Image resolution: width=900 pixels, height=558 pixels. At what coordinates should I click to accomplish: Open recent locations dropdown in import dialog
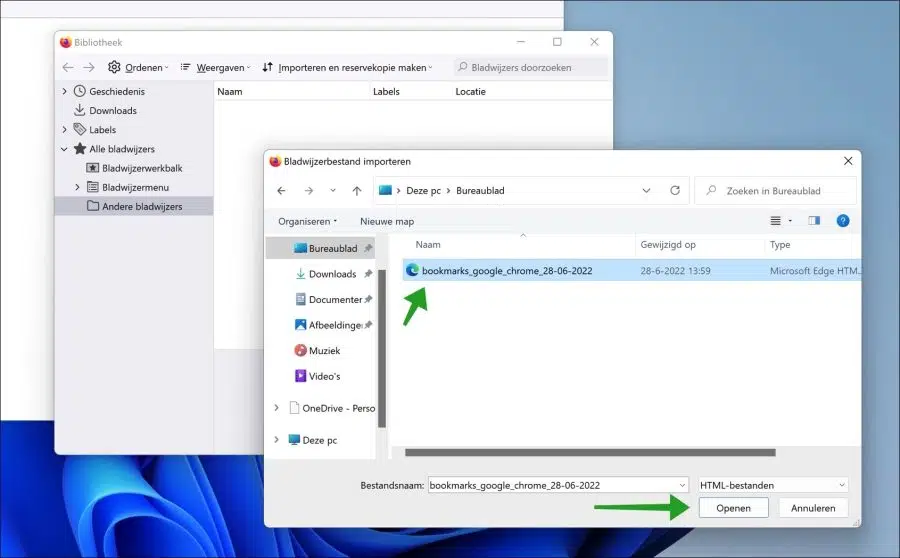333,191
